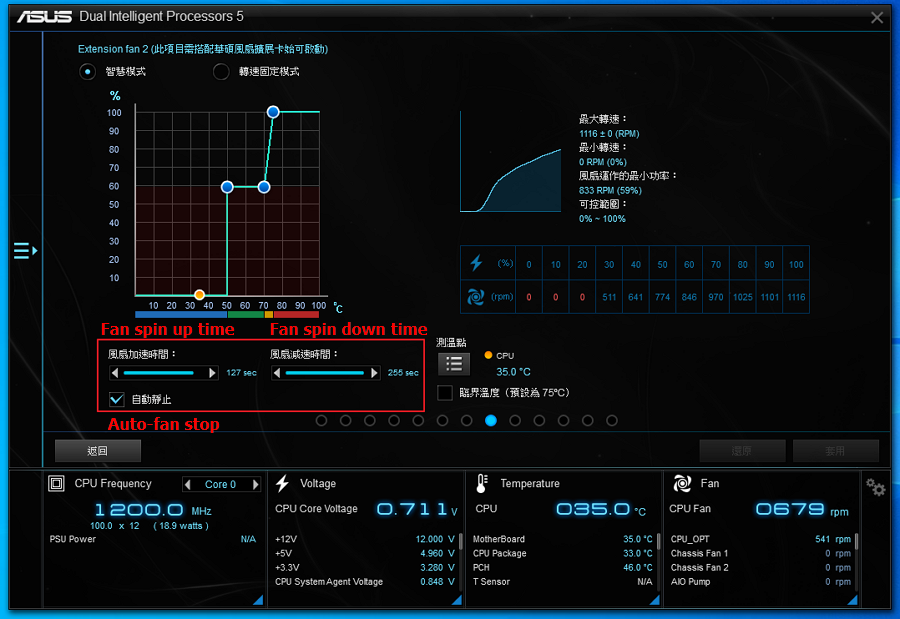Go to the first page dot
The image size is (900, 619).
(x=321, y=421)
